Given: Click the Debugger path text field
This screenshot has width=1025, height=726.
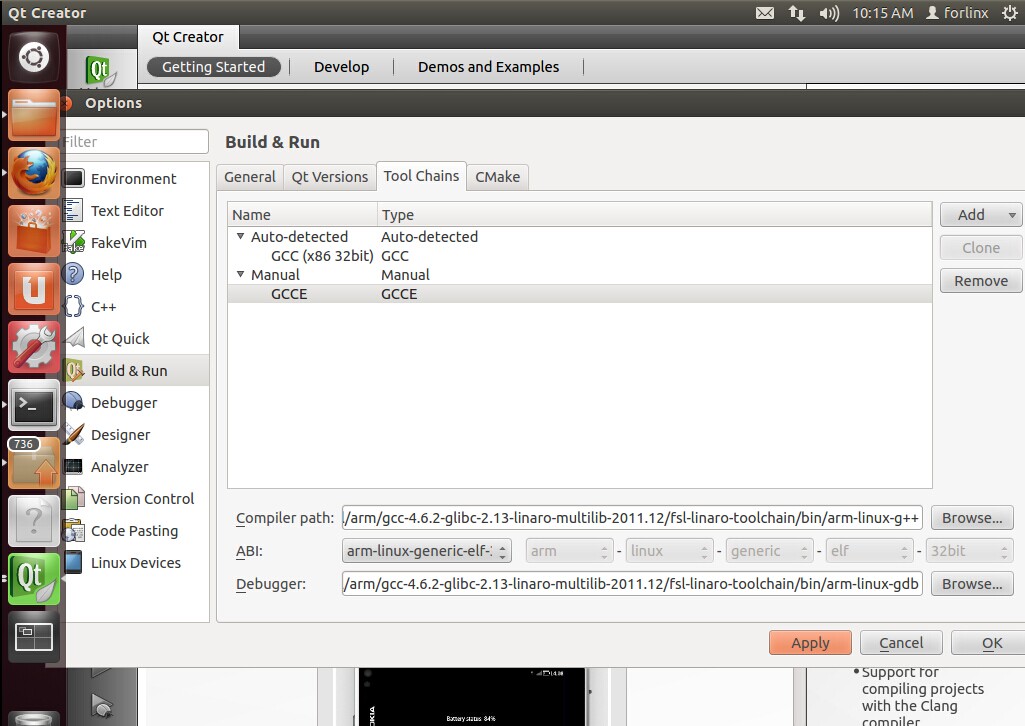Looking at the screenshot, I should 632,584.
